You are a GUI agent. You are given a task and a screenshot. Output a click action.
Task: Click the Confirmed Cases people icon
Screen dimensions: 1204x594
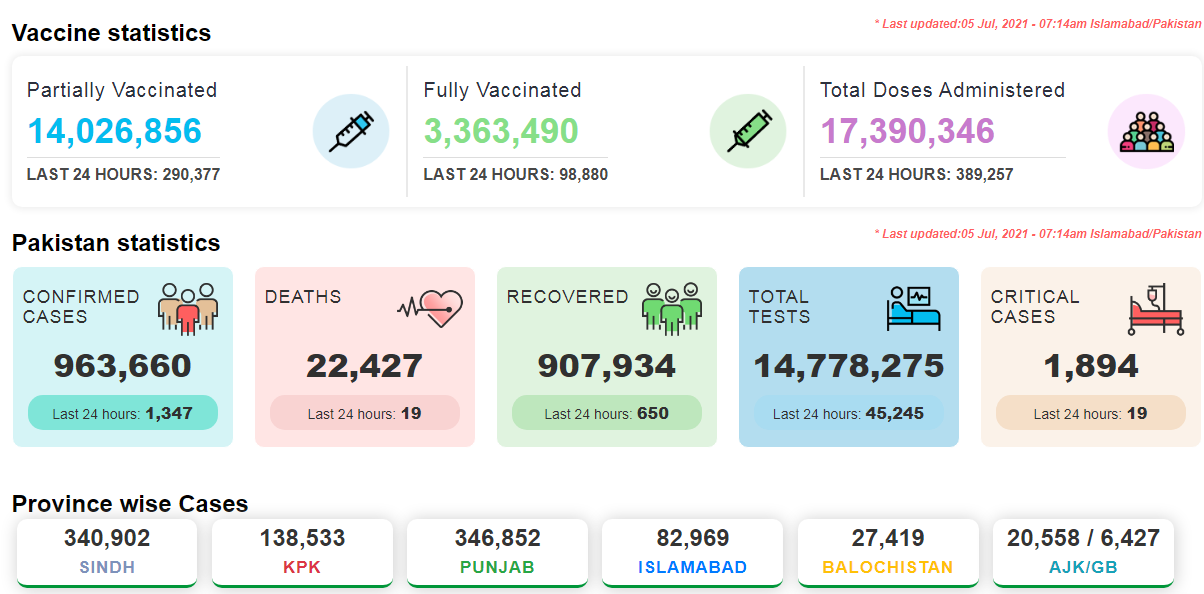coord(187,307)
